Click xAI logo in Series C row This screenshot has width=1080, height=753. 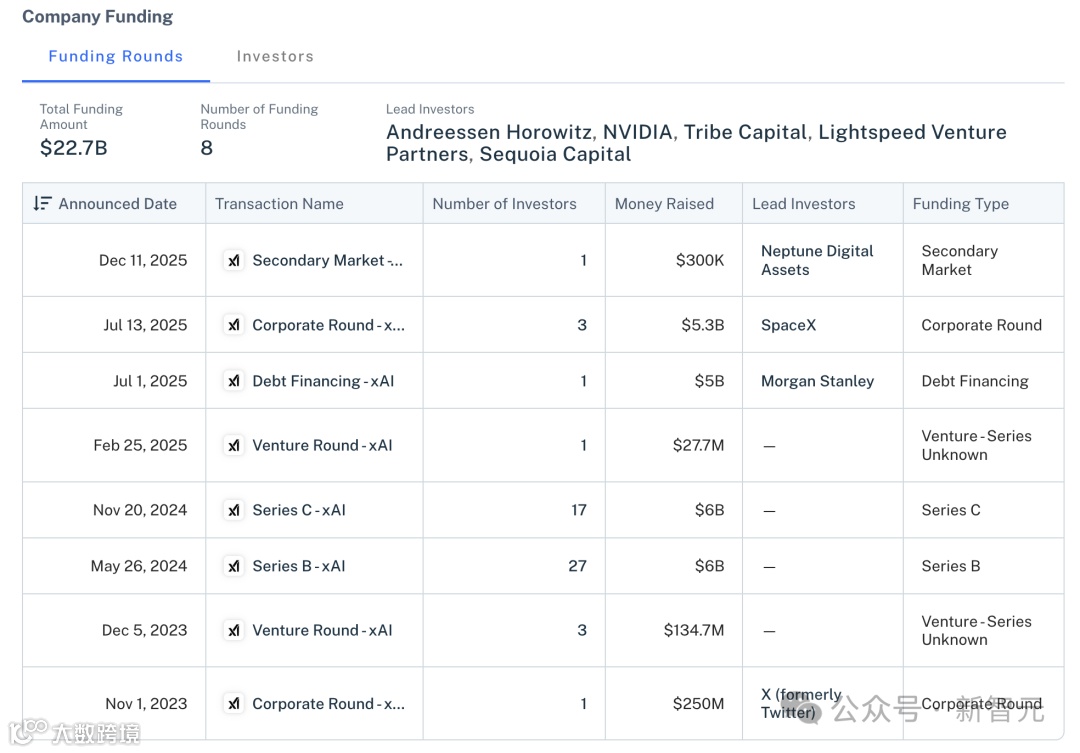[234, 510]
